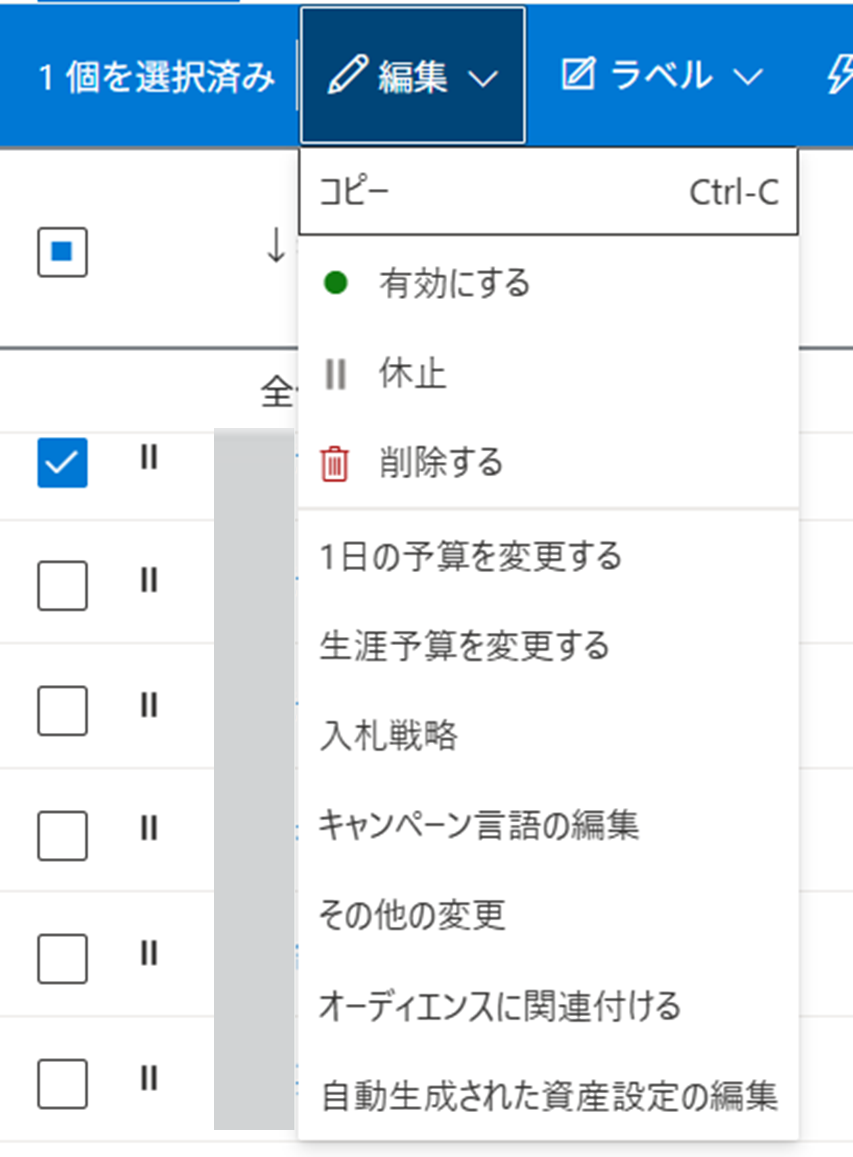Click the pencil icon beside 編集
Viewport: 853px width, 1157px height.
click(x=347, y=76)
